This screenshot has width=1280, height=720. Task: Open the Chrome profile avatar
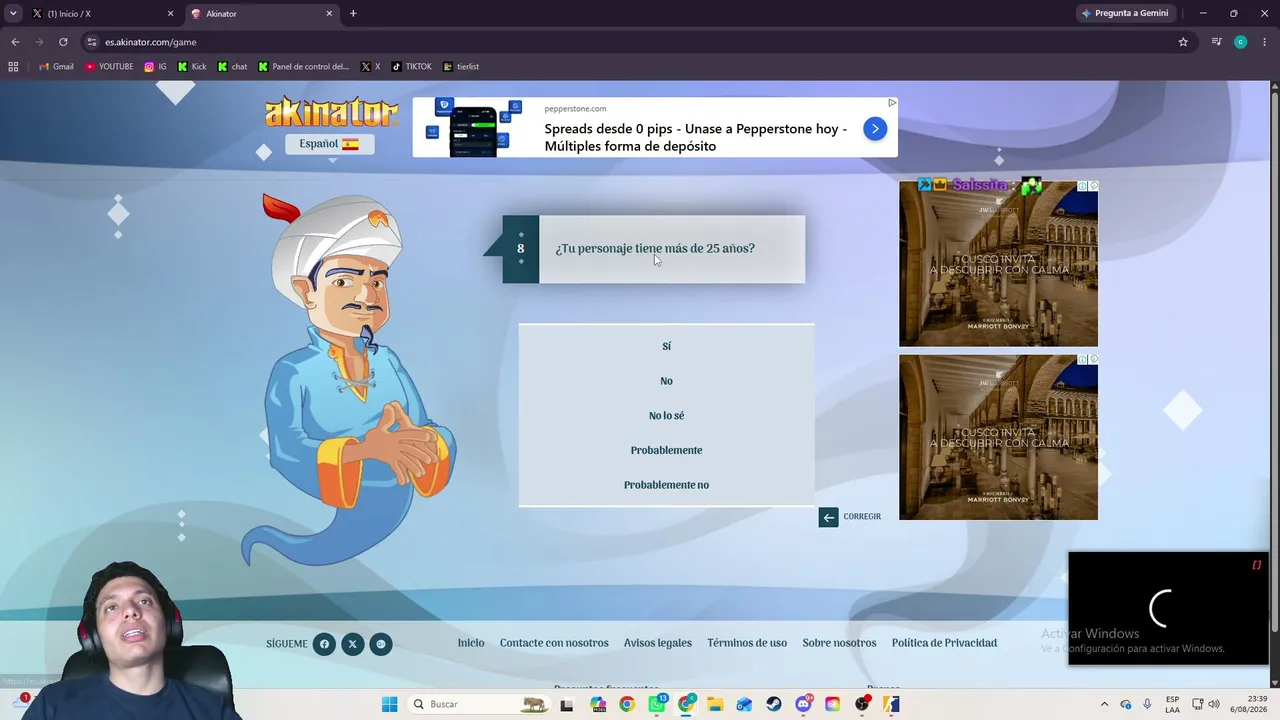coord(1240,42)
